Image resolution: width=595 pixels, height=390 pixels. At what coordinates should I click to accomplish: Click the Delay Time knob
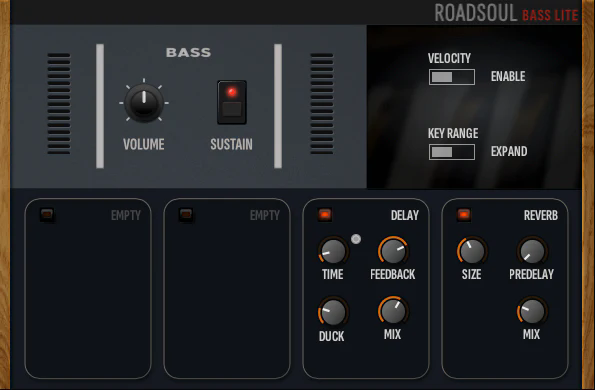pyautogui.click(x=333, y=251)
